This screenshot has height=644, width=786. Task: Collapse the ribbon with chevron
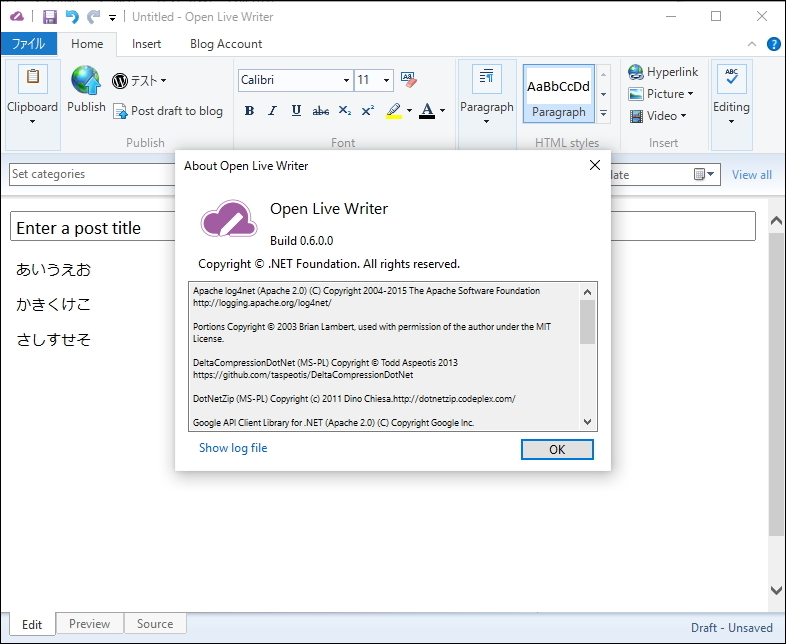tap(752, 44)
